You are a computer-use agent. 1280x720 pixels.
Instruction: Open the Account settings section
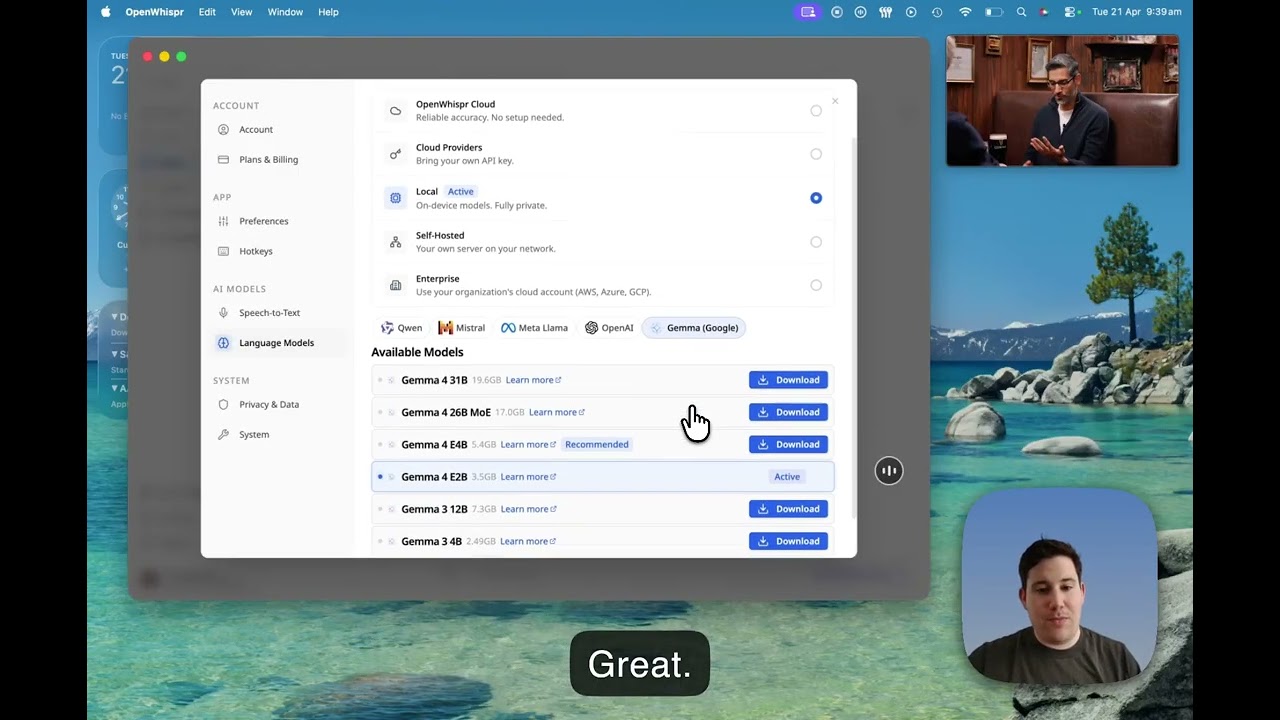pyautogui.click(x=280, y=129)
